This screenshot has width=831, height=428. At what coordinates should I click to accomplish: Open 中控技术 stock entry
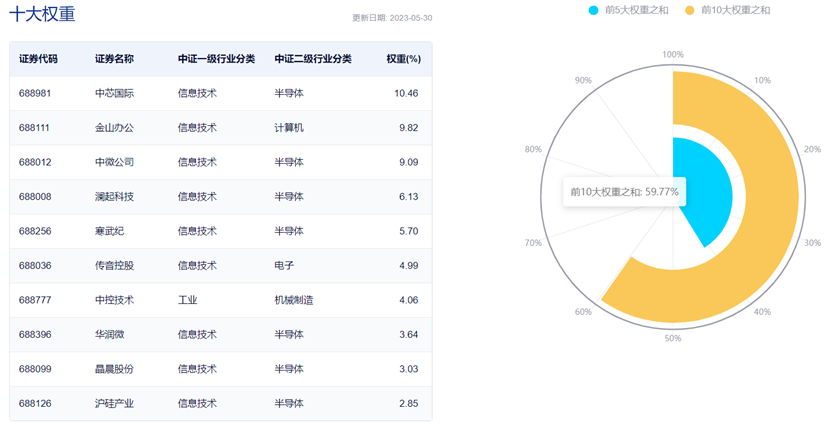114,300
